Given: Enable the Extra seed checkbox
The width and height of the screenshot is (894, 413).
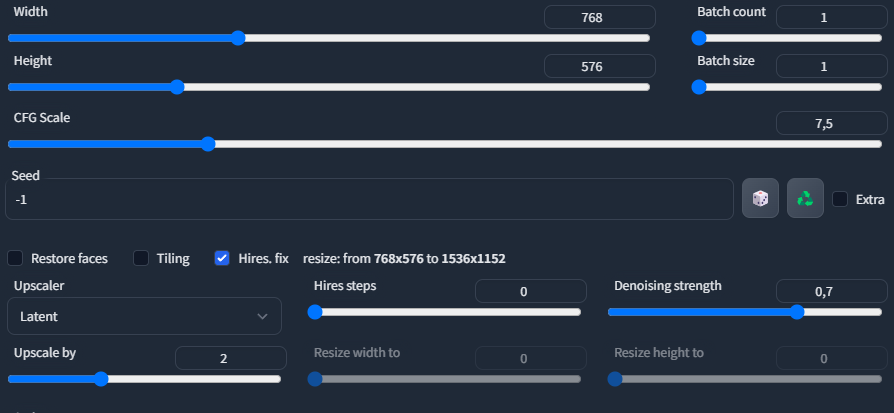Looking at the screenshot, I should [x=839, y=199].
